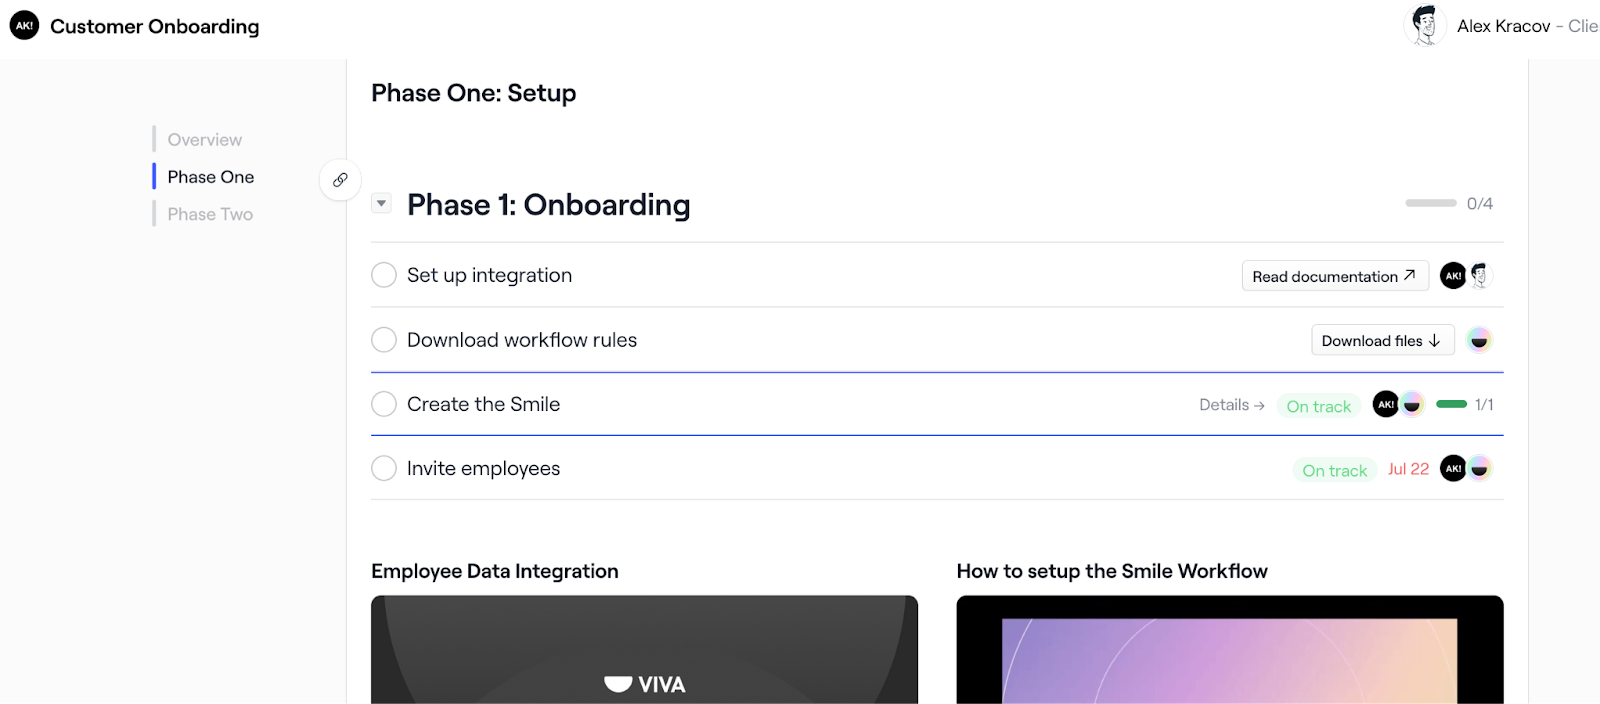Click the link/share icon beside the sidebar

point(340,179)
